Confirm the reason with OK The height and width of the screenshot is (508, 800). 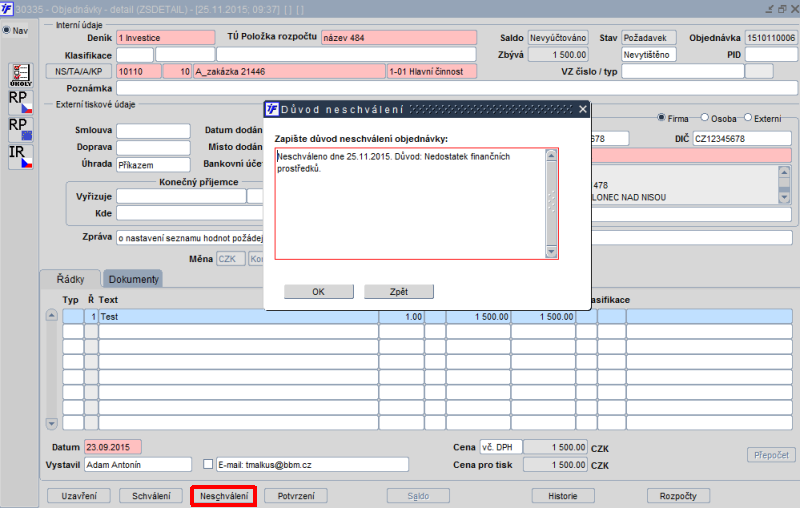point(318,292)
